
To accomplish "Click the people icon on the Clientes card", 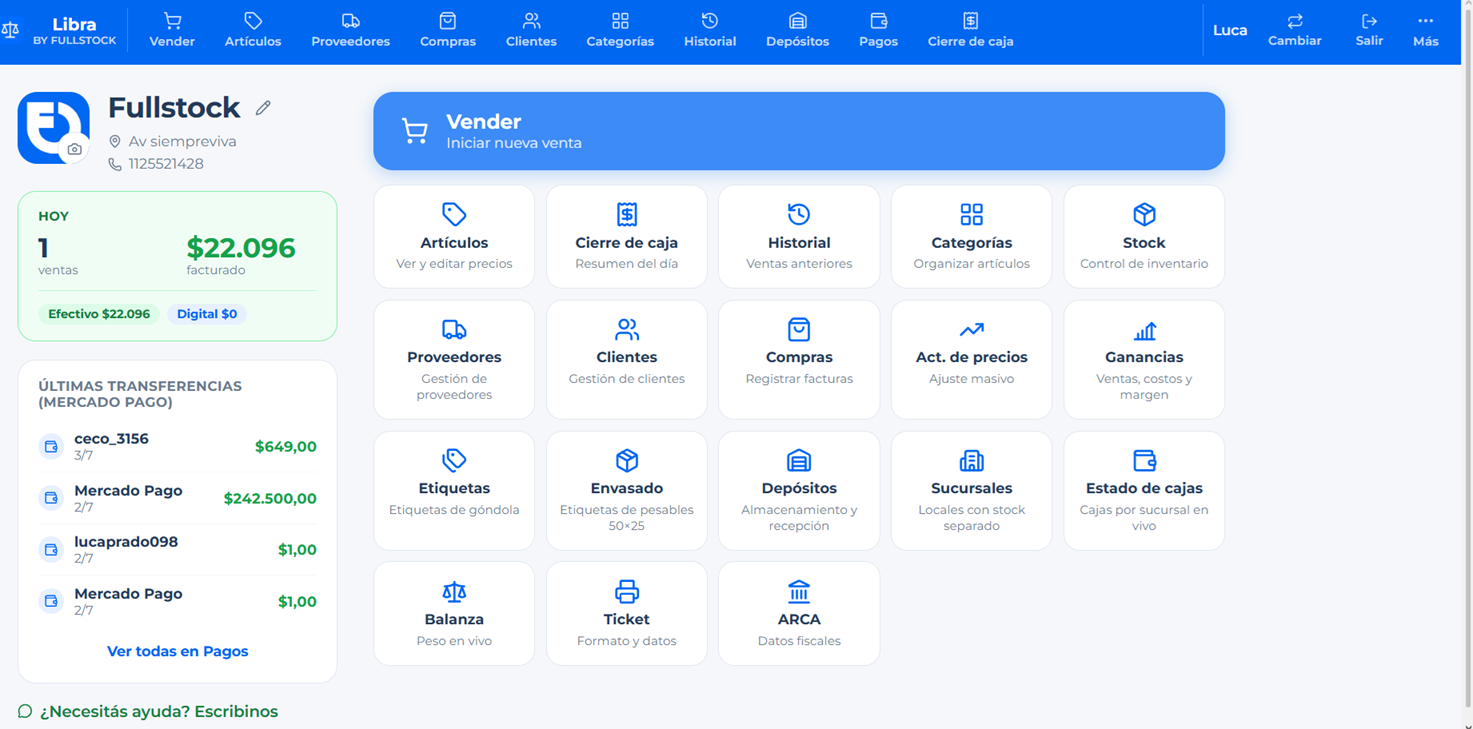I will coord(627,329).
